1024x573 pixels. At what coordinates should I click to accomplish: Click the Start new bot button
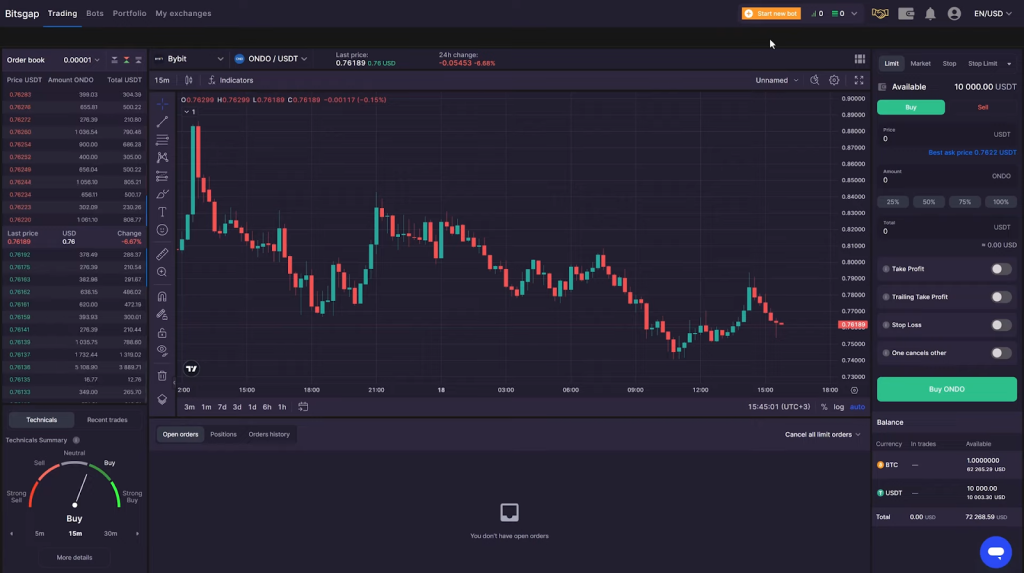click(771, 14)
